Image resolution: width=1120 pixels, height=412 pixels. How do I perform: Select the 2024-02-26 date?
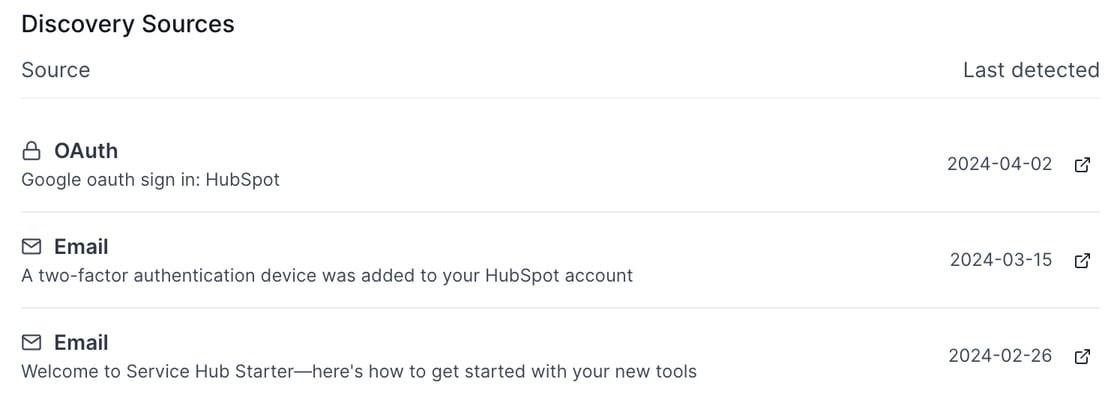click(1000, 356)
